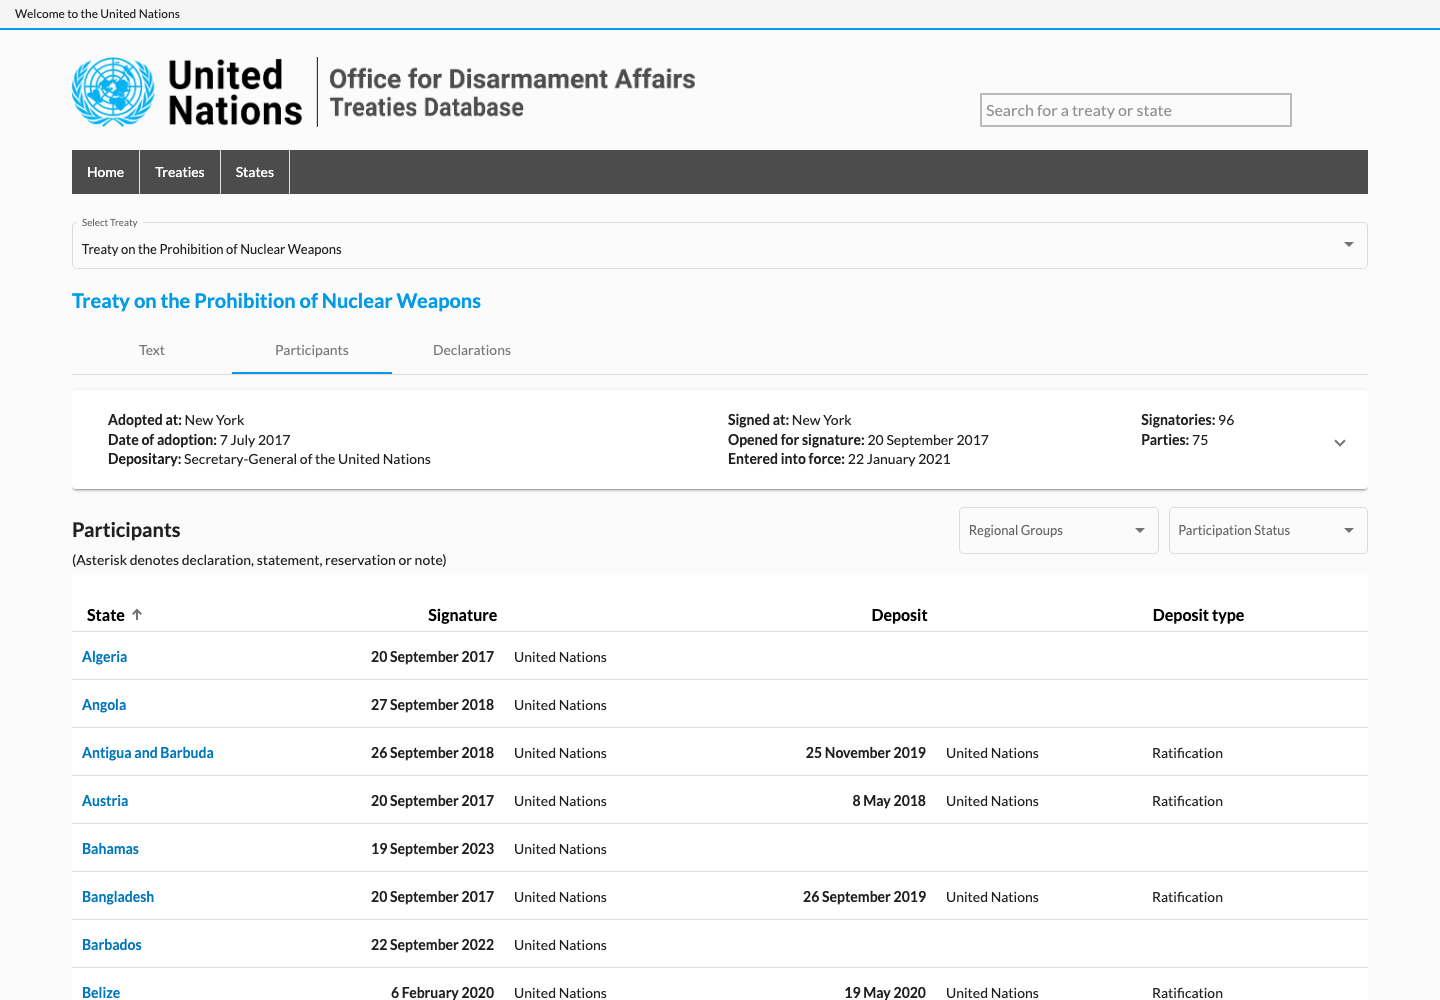Click Ratification in the Bangladesh row
Screen dimensions: 1440x1000
coord(1187,897)
